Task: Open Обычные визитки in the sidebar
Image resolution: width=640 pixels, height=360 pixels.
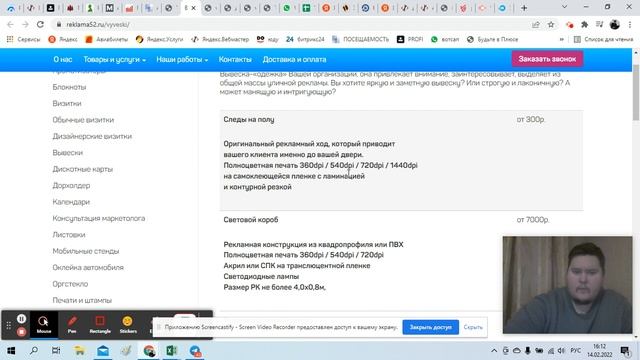Action: click(x=83, y=120)
